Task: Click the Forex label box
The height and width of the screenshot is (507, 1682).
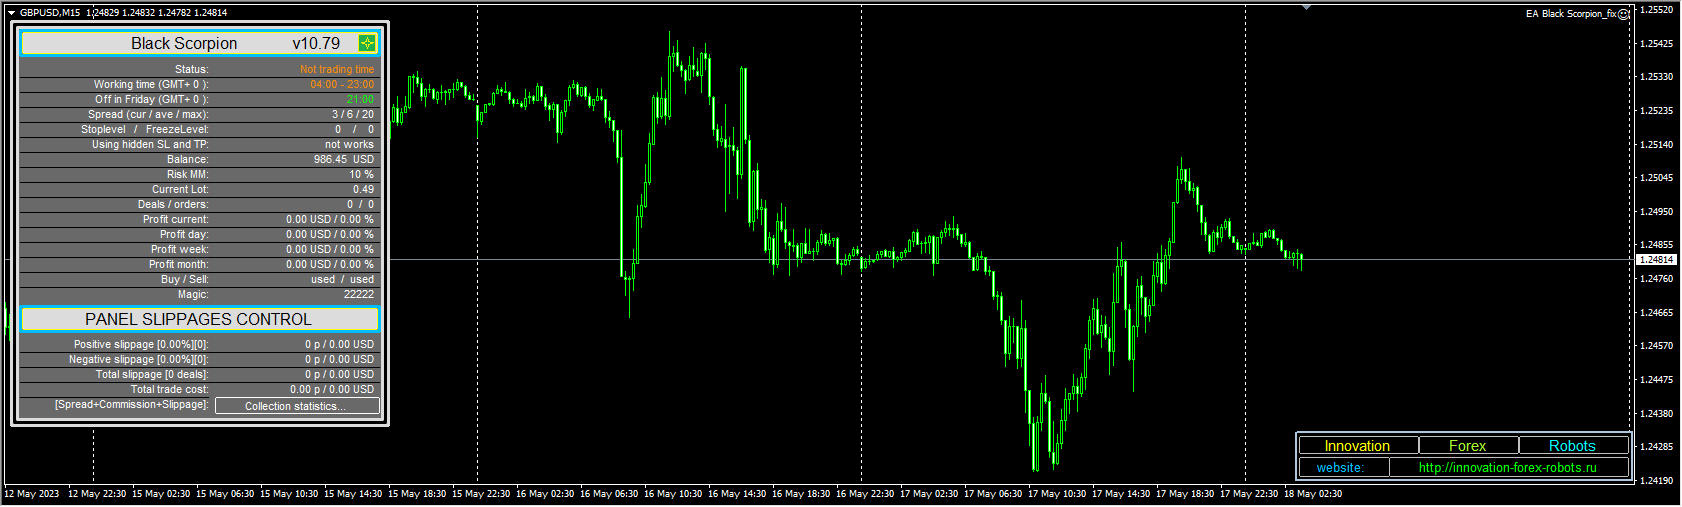Action: 1468,446
